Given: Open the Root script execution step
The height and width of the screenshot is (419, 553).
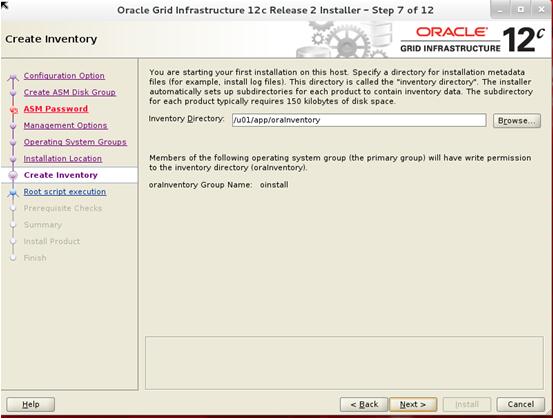Looking at the screenshot, I should (65, 192).
